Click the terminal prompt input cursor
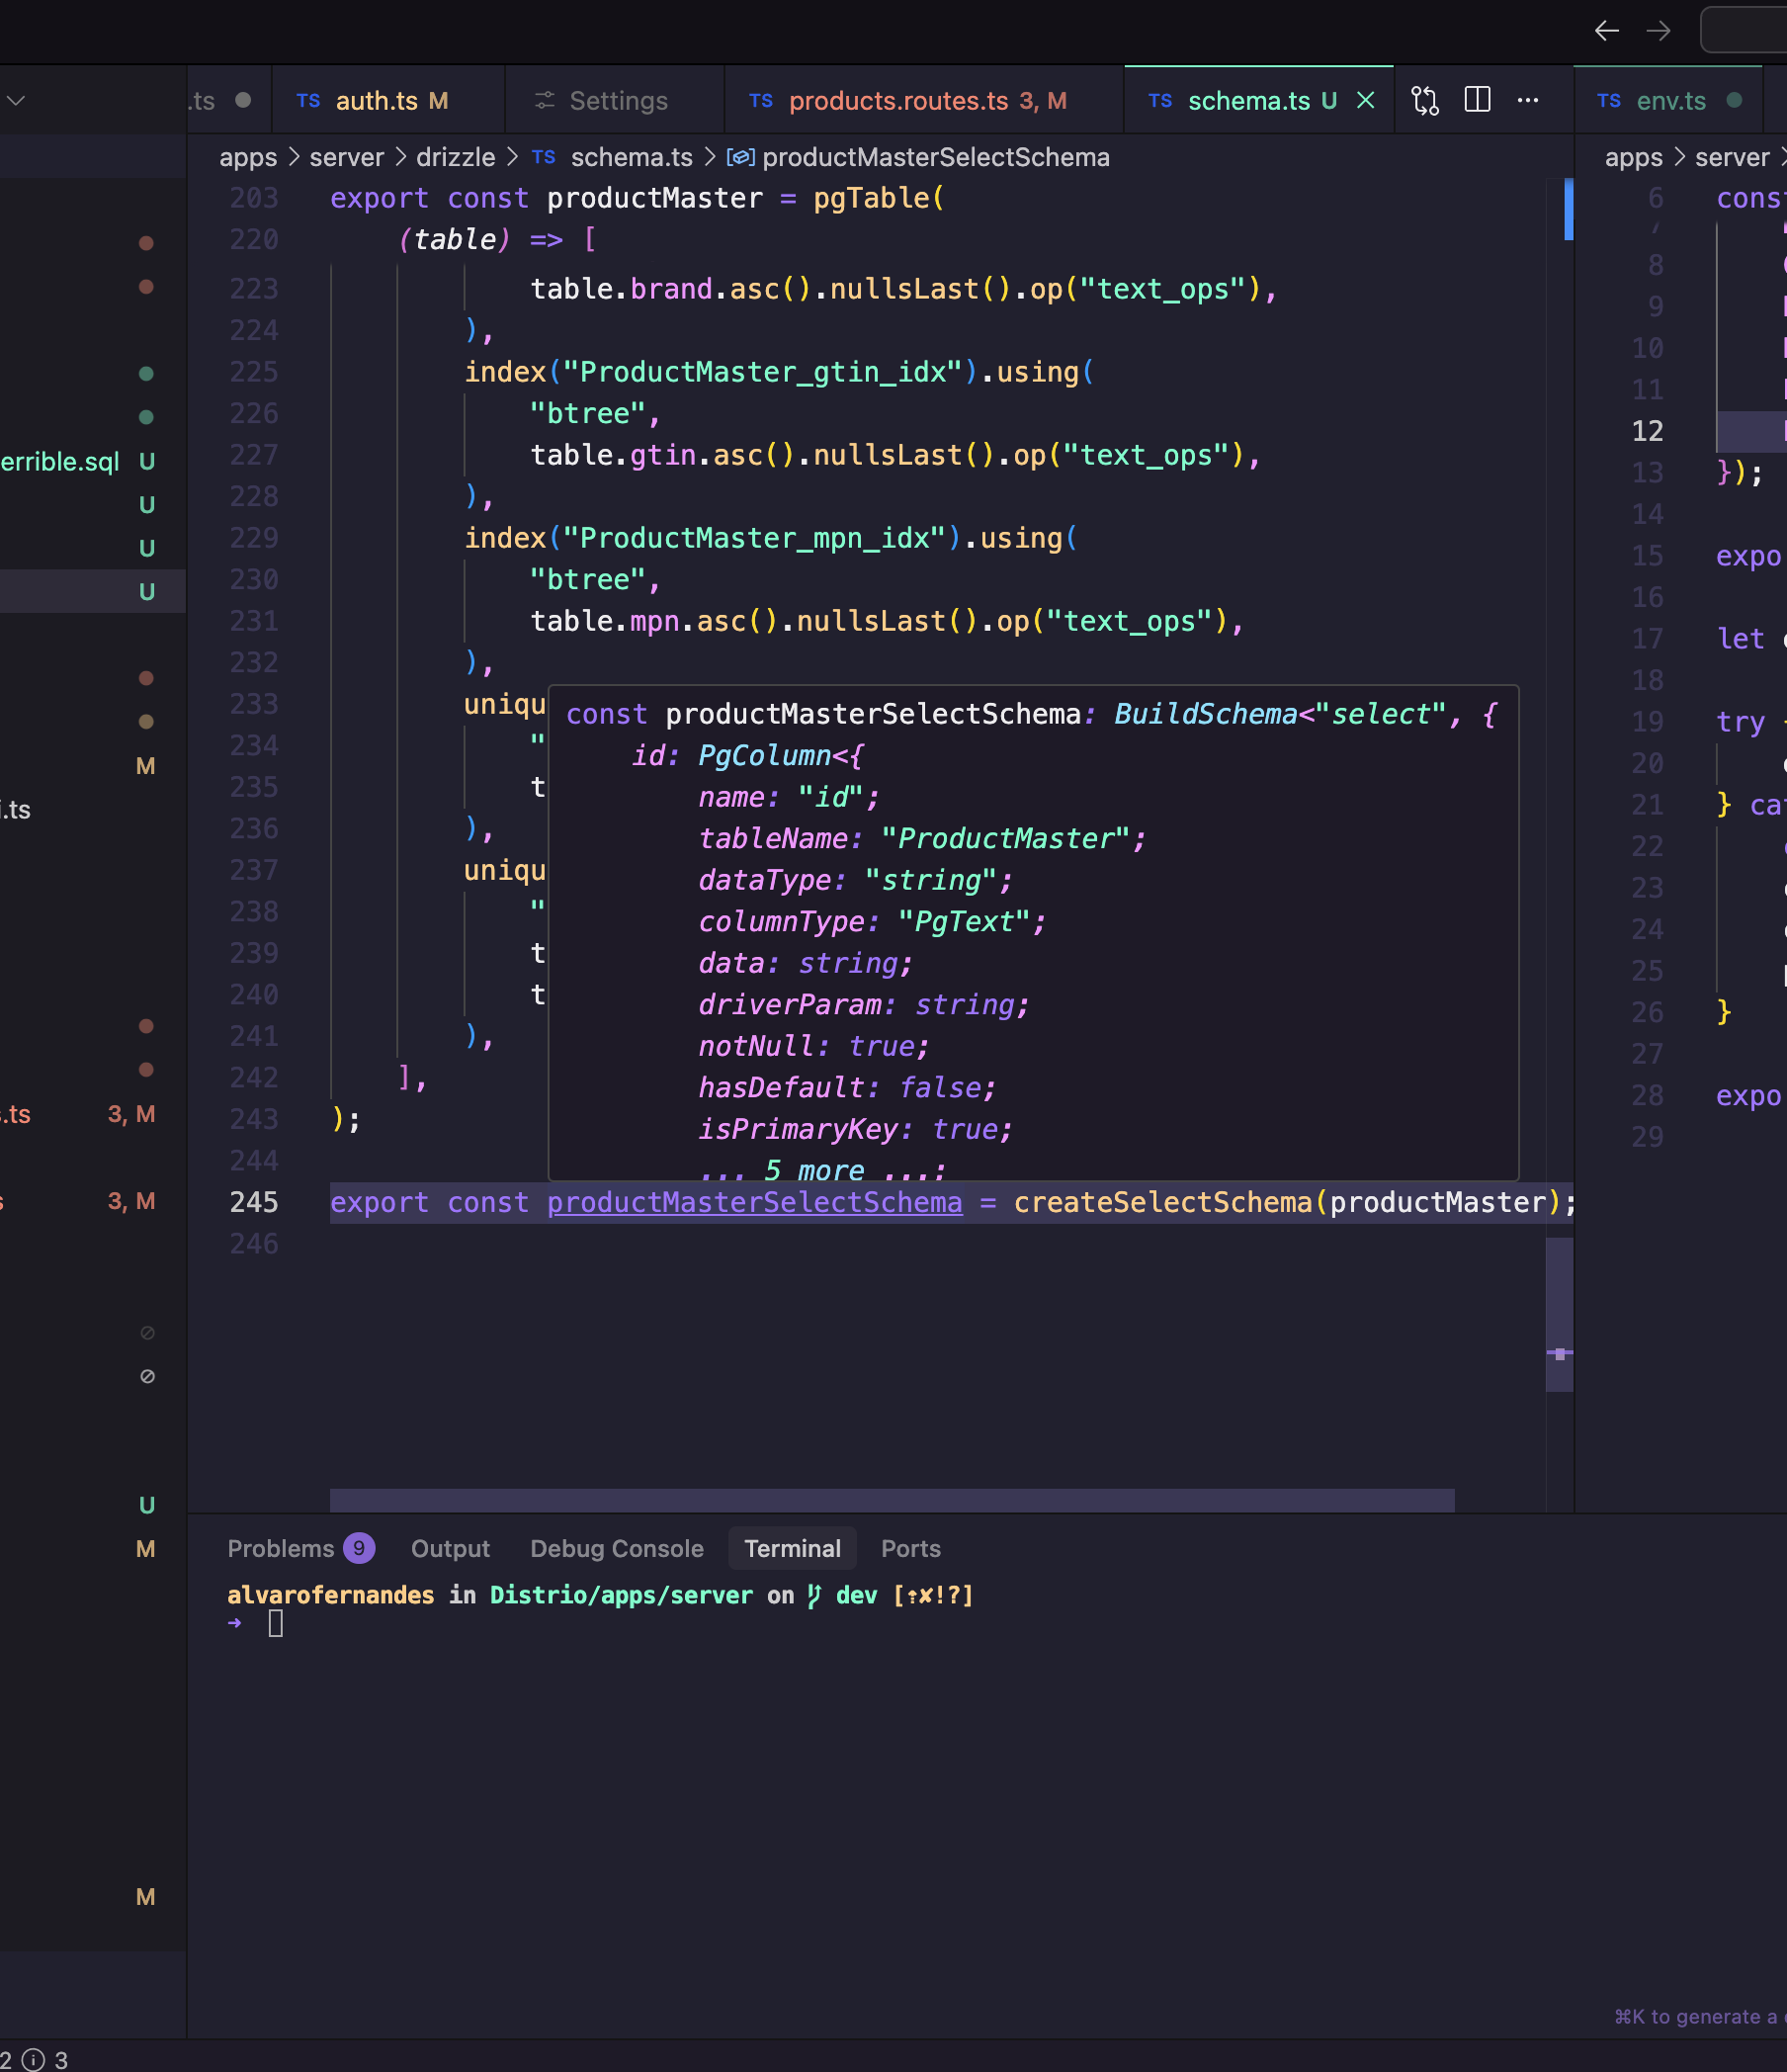This screenshot has width=1787, height=2072. pyautogui.click(x=276, y=1623)
